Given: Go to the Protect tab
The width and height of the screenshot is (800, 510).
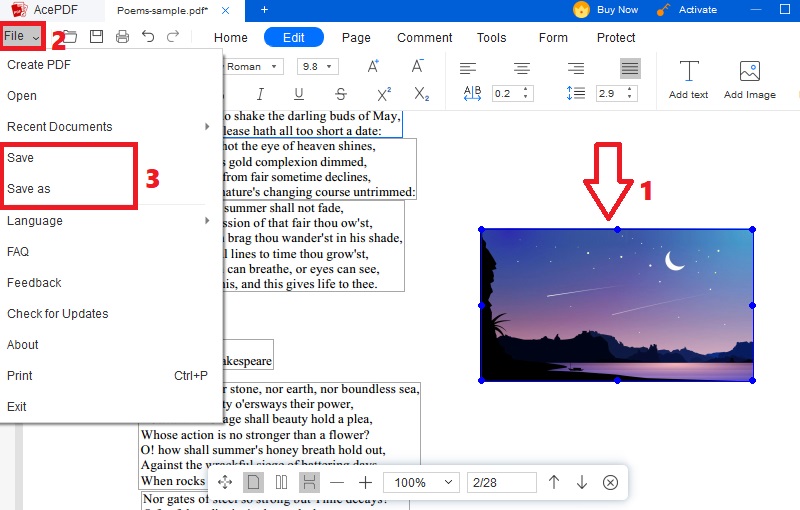Looking at the screenshot, I should coord(616,38).
